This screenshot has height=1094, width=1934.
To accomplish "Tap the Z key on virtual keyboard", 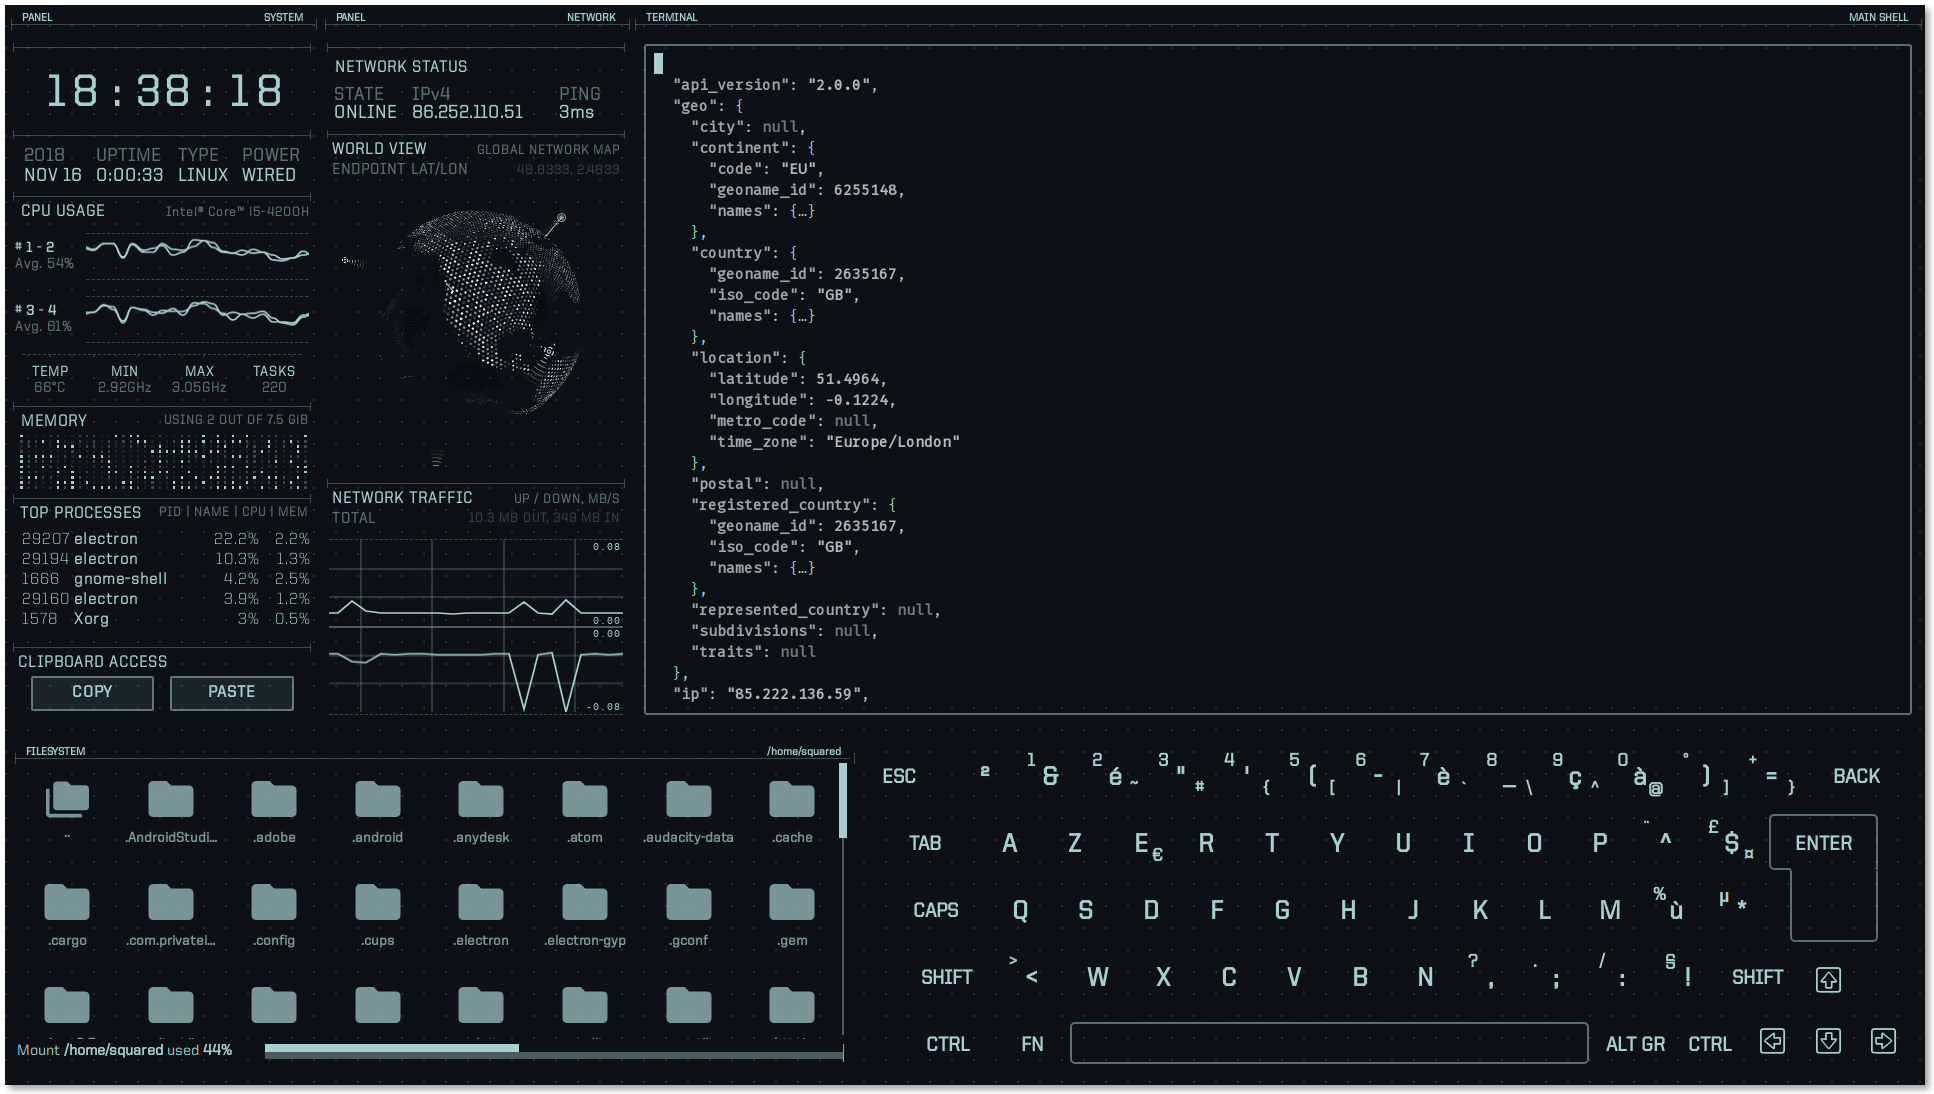I will point(1075,843).
